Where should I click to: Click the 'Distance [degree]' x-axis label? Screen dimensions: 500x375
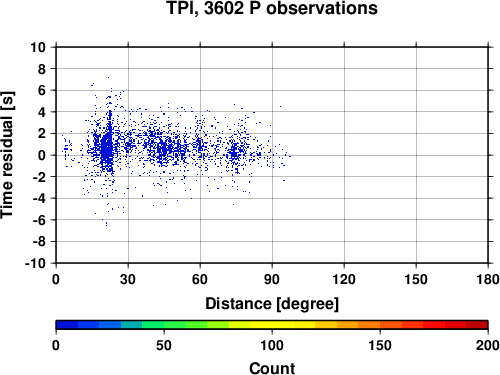pos(272,304)
